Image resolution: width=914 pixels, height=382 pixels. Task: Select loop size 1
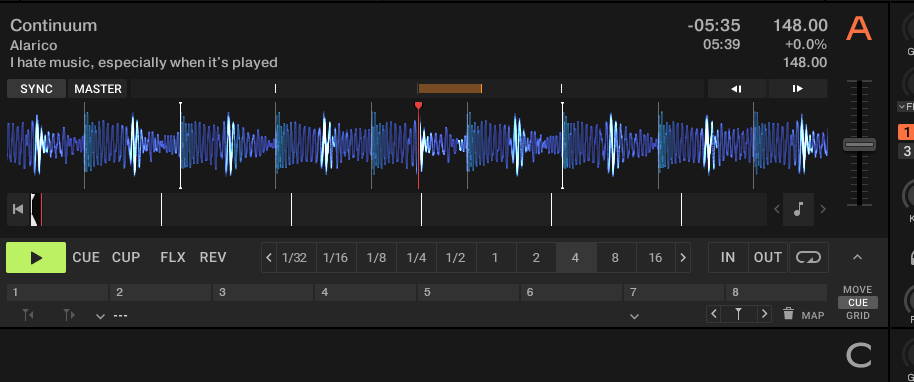tap(495, 258)
